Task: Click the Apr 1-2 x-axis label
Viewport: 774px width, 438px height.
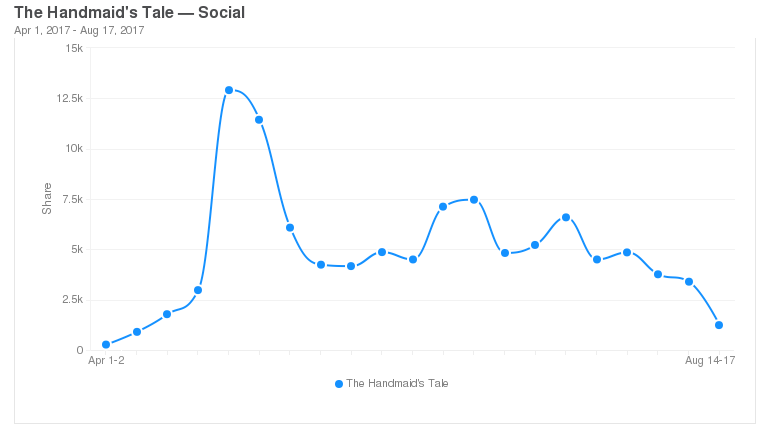Action: tap(106, 360)
